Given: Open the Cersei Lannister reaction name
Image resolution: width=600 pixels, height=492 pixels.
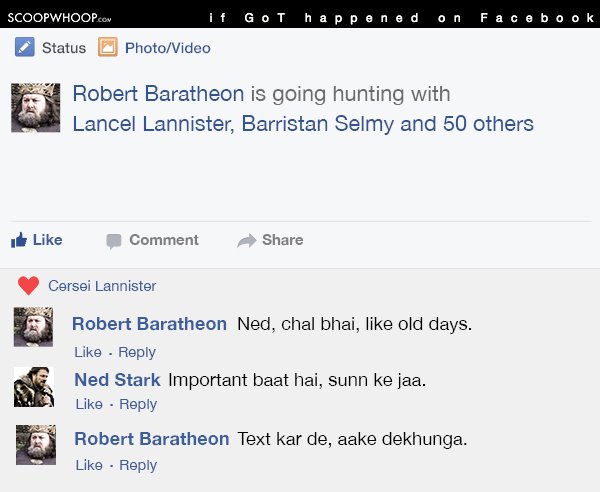Looking at the screenshot, I should coord(102,286).
